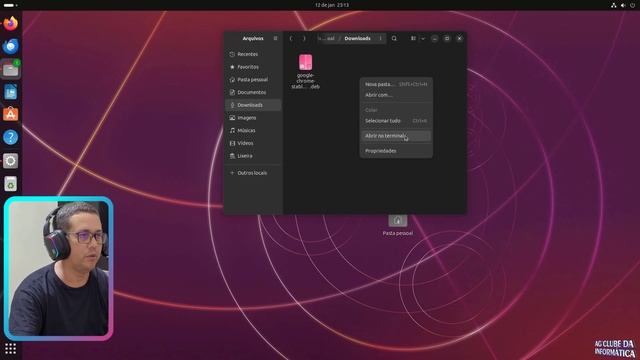640x360 pixels.
Task: Open the network status icon in top bar
Action: [613, 5]
